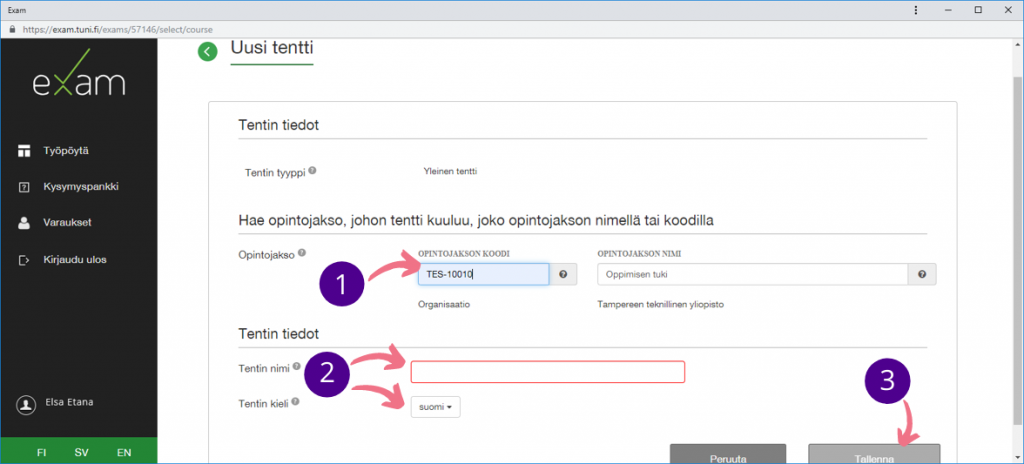1024x464 pixels.
Task: Switch interface language to EN
Action: [123, 452]
